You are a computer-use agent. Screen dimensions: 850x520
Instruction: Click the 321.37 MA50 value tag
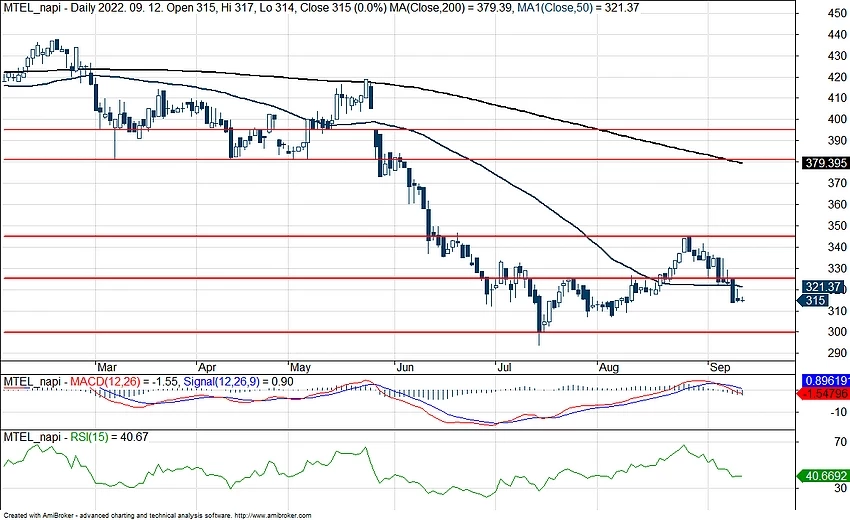coord(822,287)
